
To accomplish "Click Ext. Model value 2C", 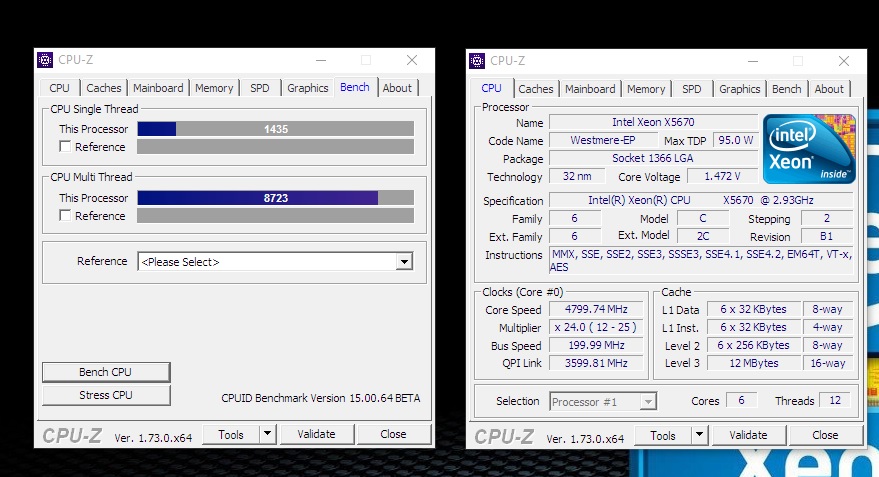I will 703,237.
